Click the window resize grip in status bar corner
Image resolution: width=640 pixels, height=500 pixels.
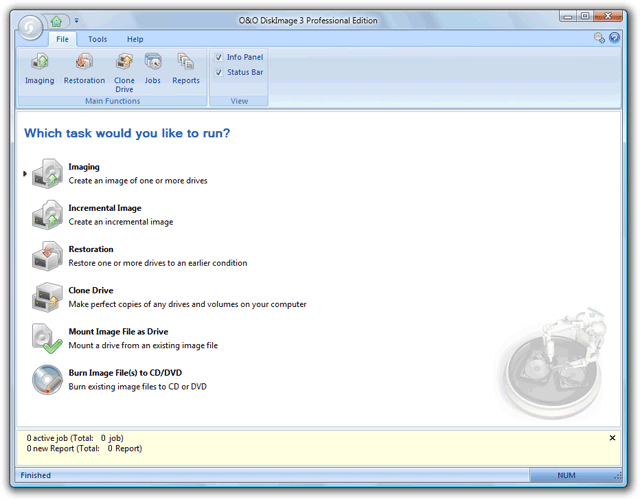(x=618, y=476)
